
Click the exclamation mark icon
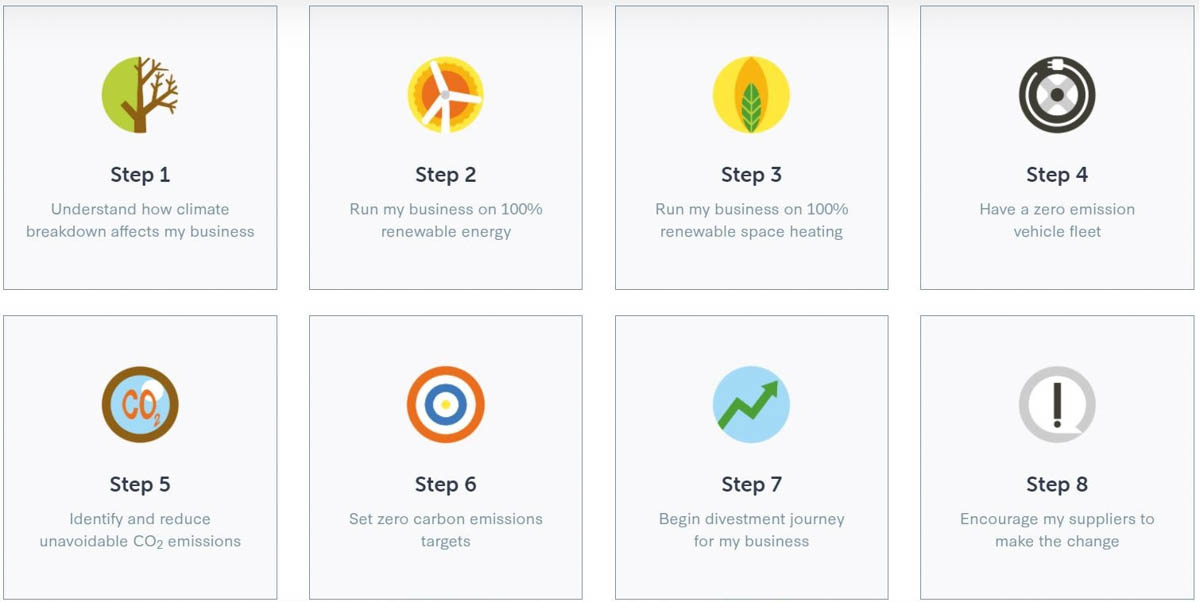point(1057,405)
